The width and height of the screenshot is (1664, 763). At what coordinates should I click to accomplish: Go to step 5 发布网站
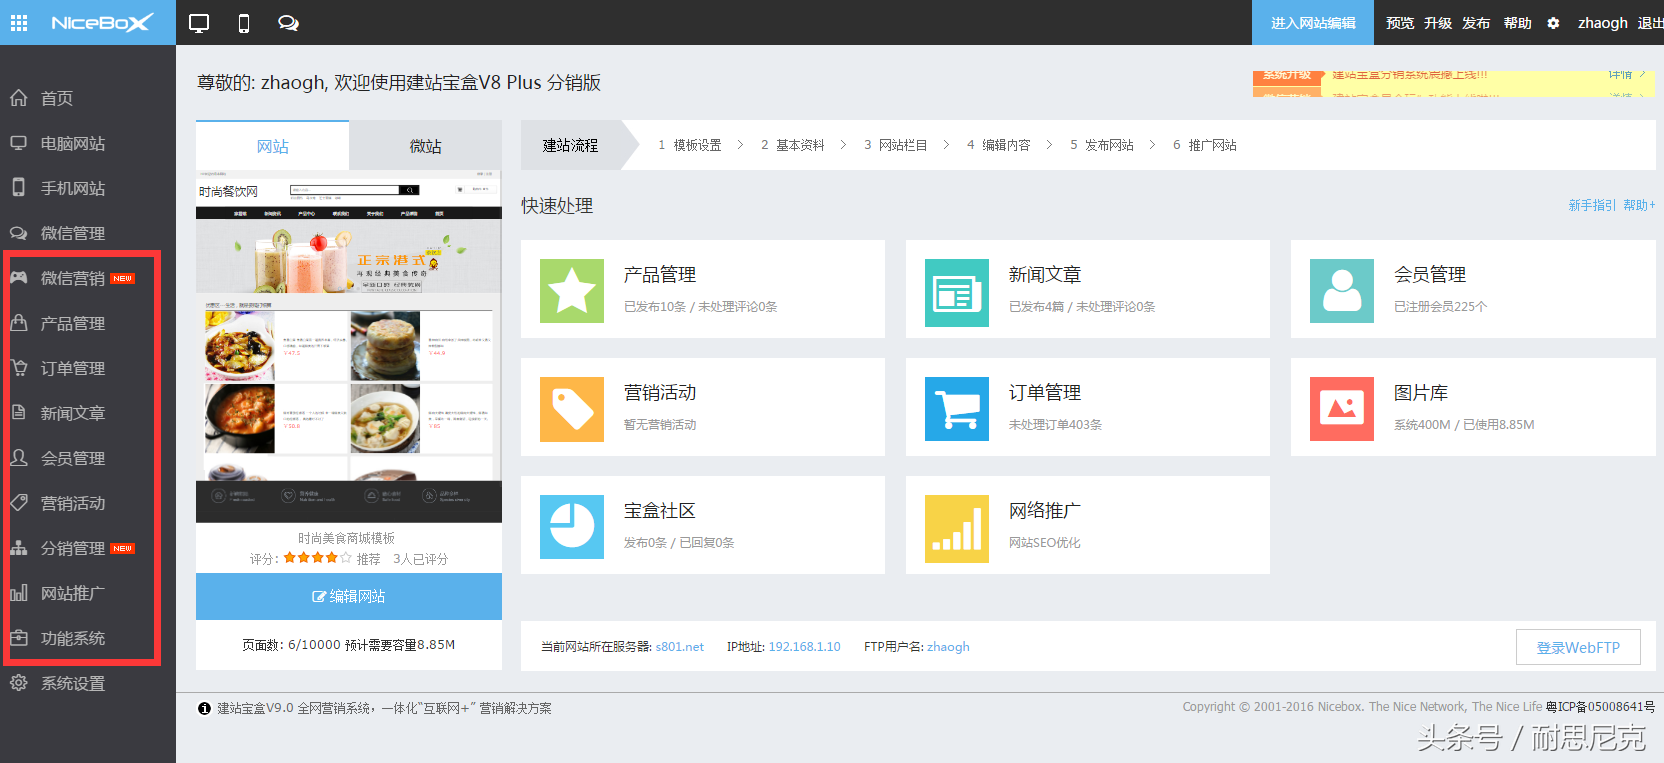(1102, 145)
